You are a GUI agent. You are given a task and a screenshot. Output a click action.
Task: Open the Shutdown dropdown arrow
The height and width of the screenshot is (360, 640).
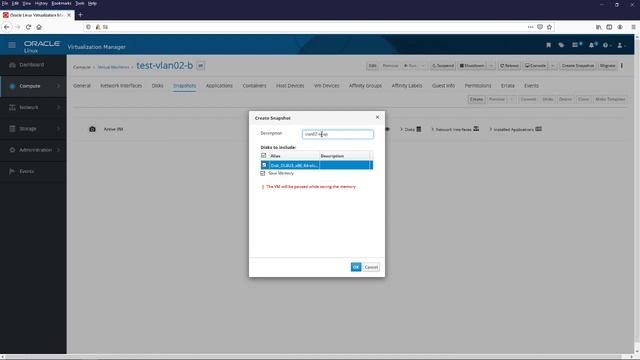pyautogui.click(x=491, y=66)
